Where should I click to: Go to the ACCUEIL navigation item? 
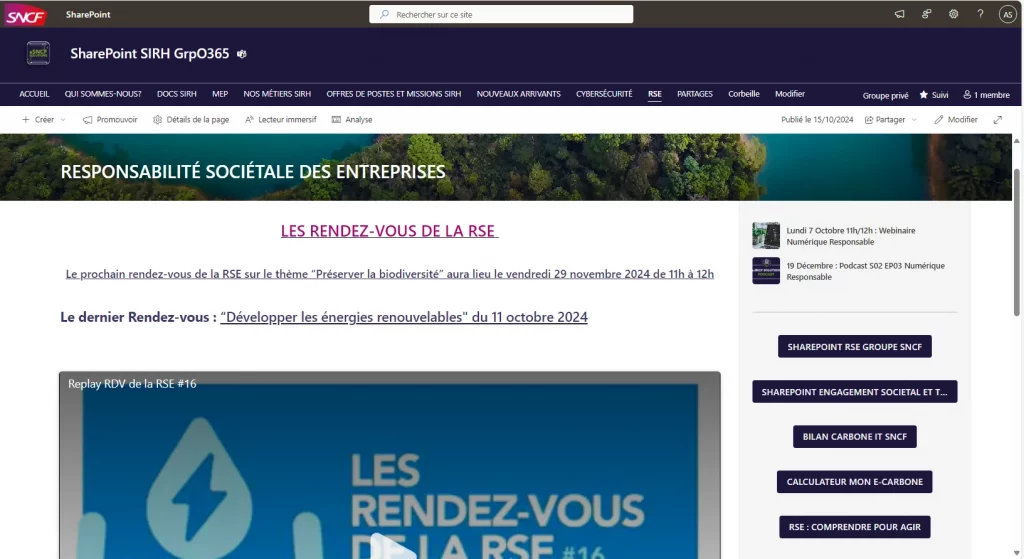pyautogui.click(x=34, y=94)
